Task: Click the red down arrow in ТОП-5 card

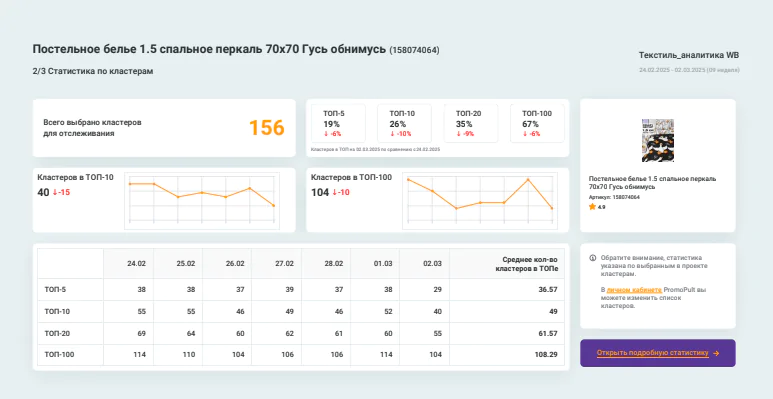Action: [x=326, y=134]
